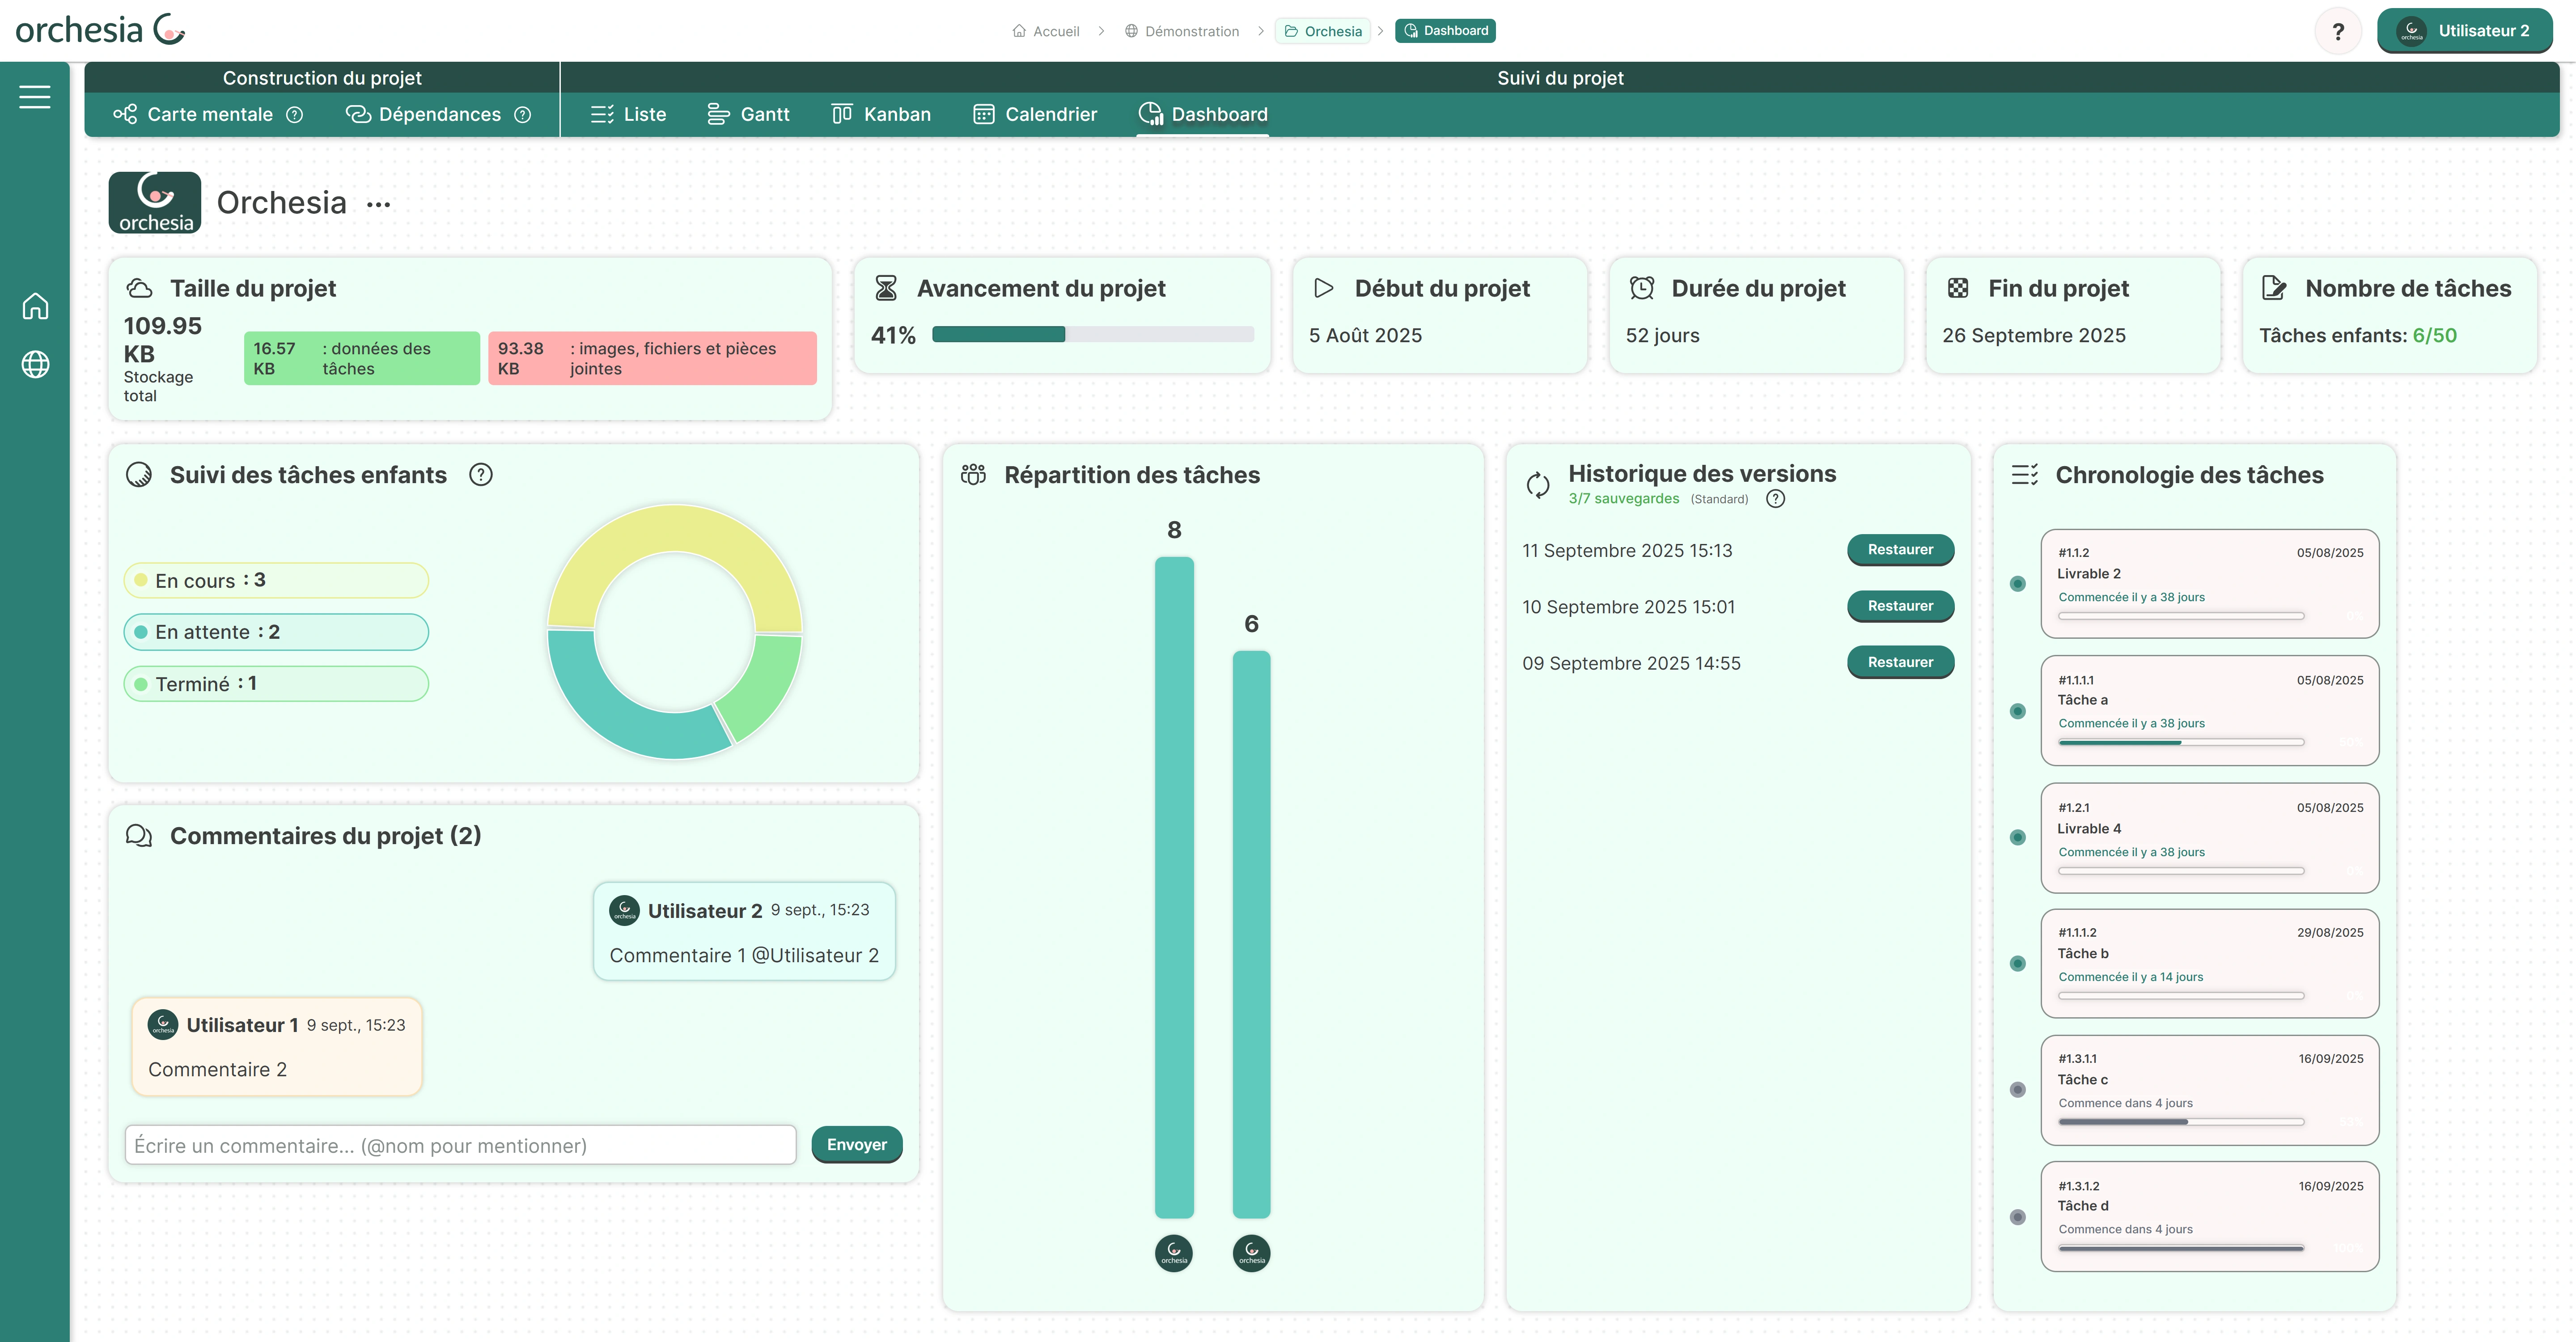Click the Orchesia project thumbnail logo
This screenshot has width=2576, height=1342.
155,202
